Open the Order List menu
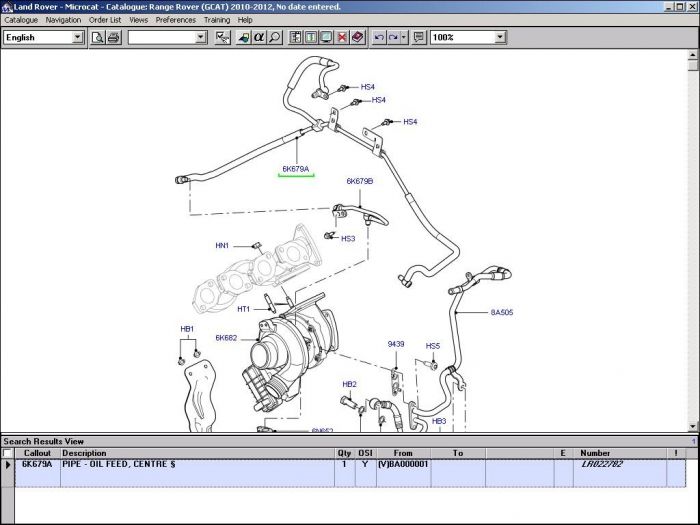Screen dimensions: 700x525 tap(105, 20)
